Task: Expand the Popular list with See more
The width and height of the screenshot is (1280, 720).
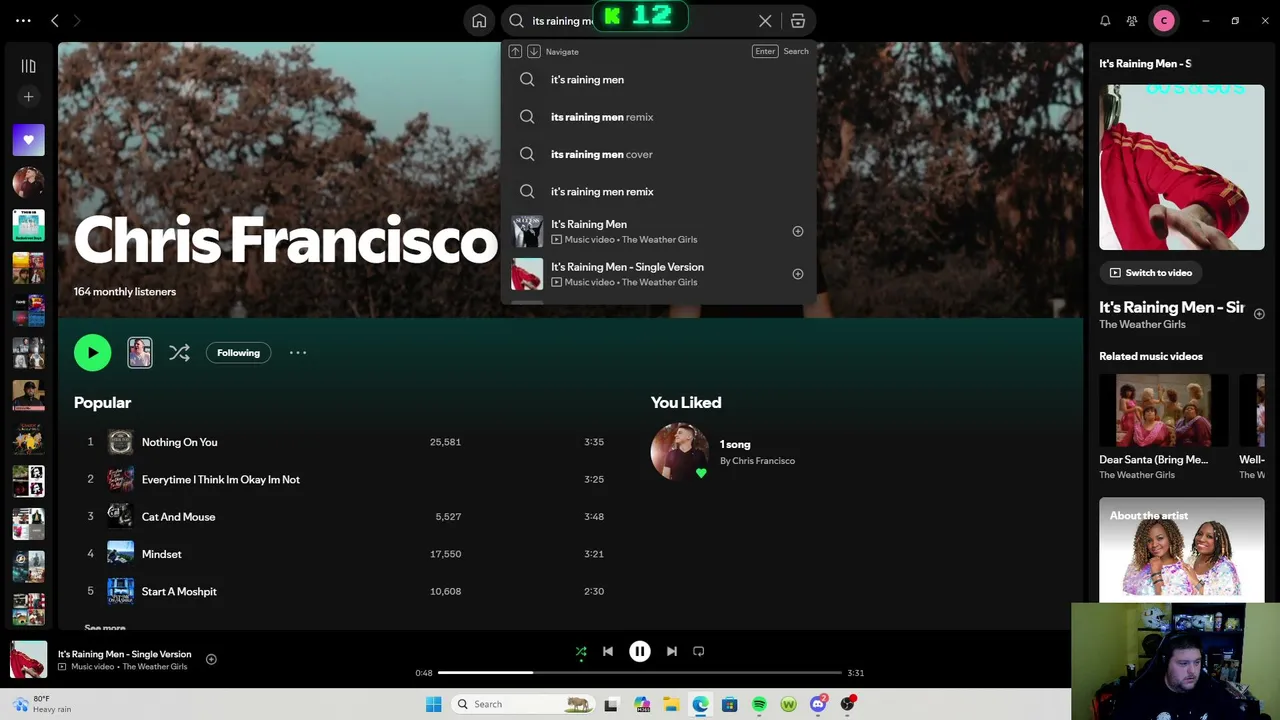Action: (x=105, y=627)
